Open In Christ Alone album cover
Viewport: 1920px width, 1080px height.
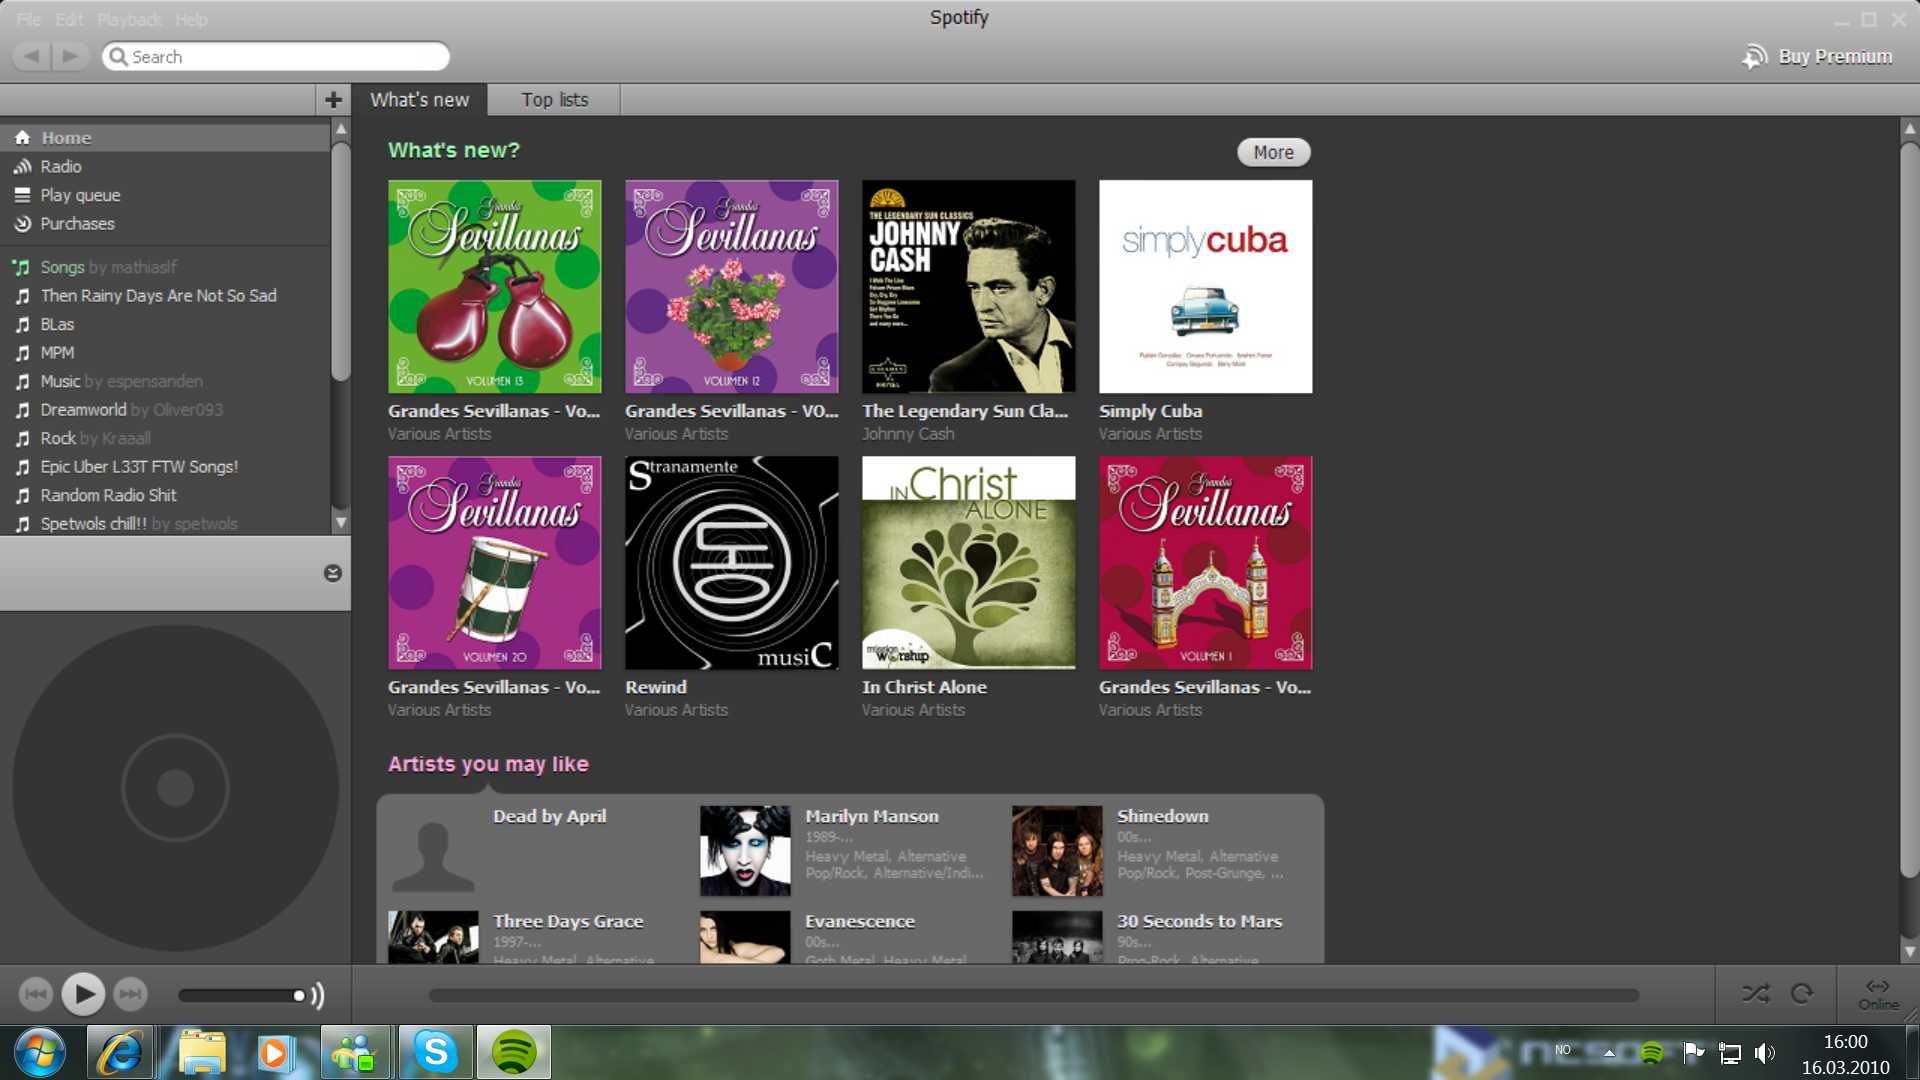coord(969,563)
